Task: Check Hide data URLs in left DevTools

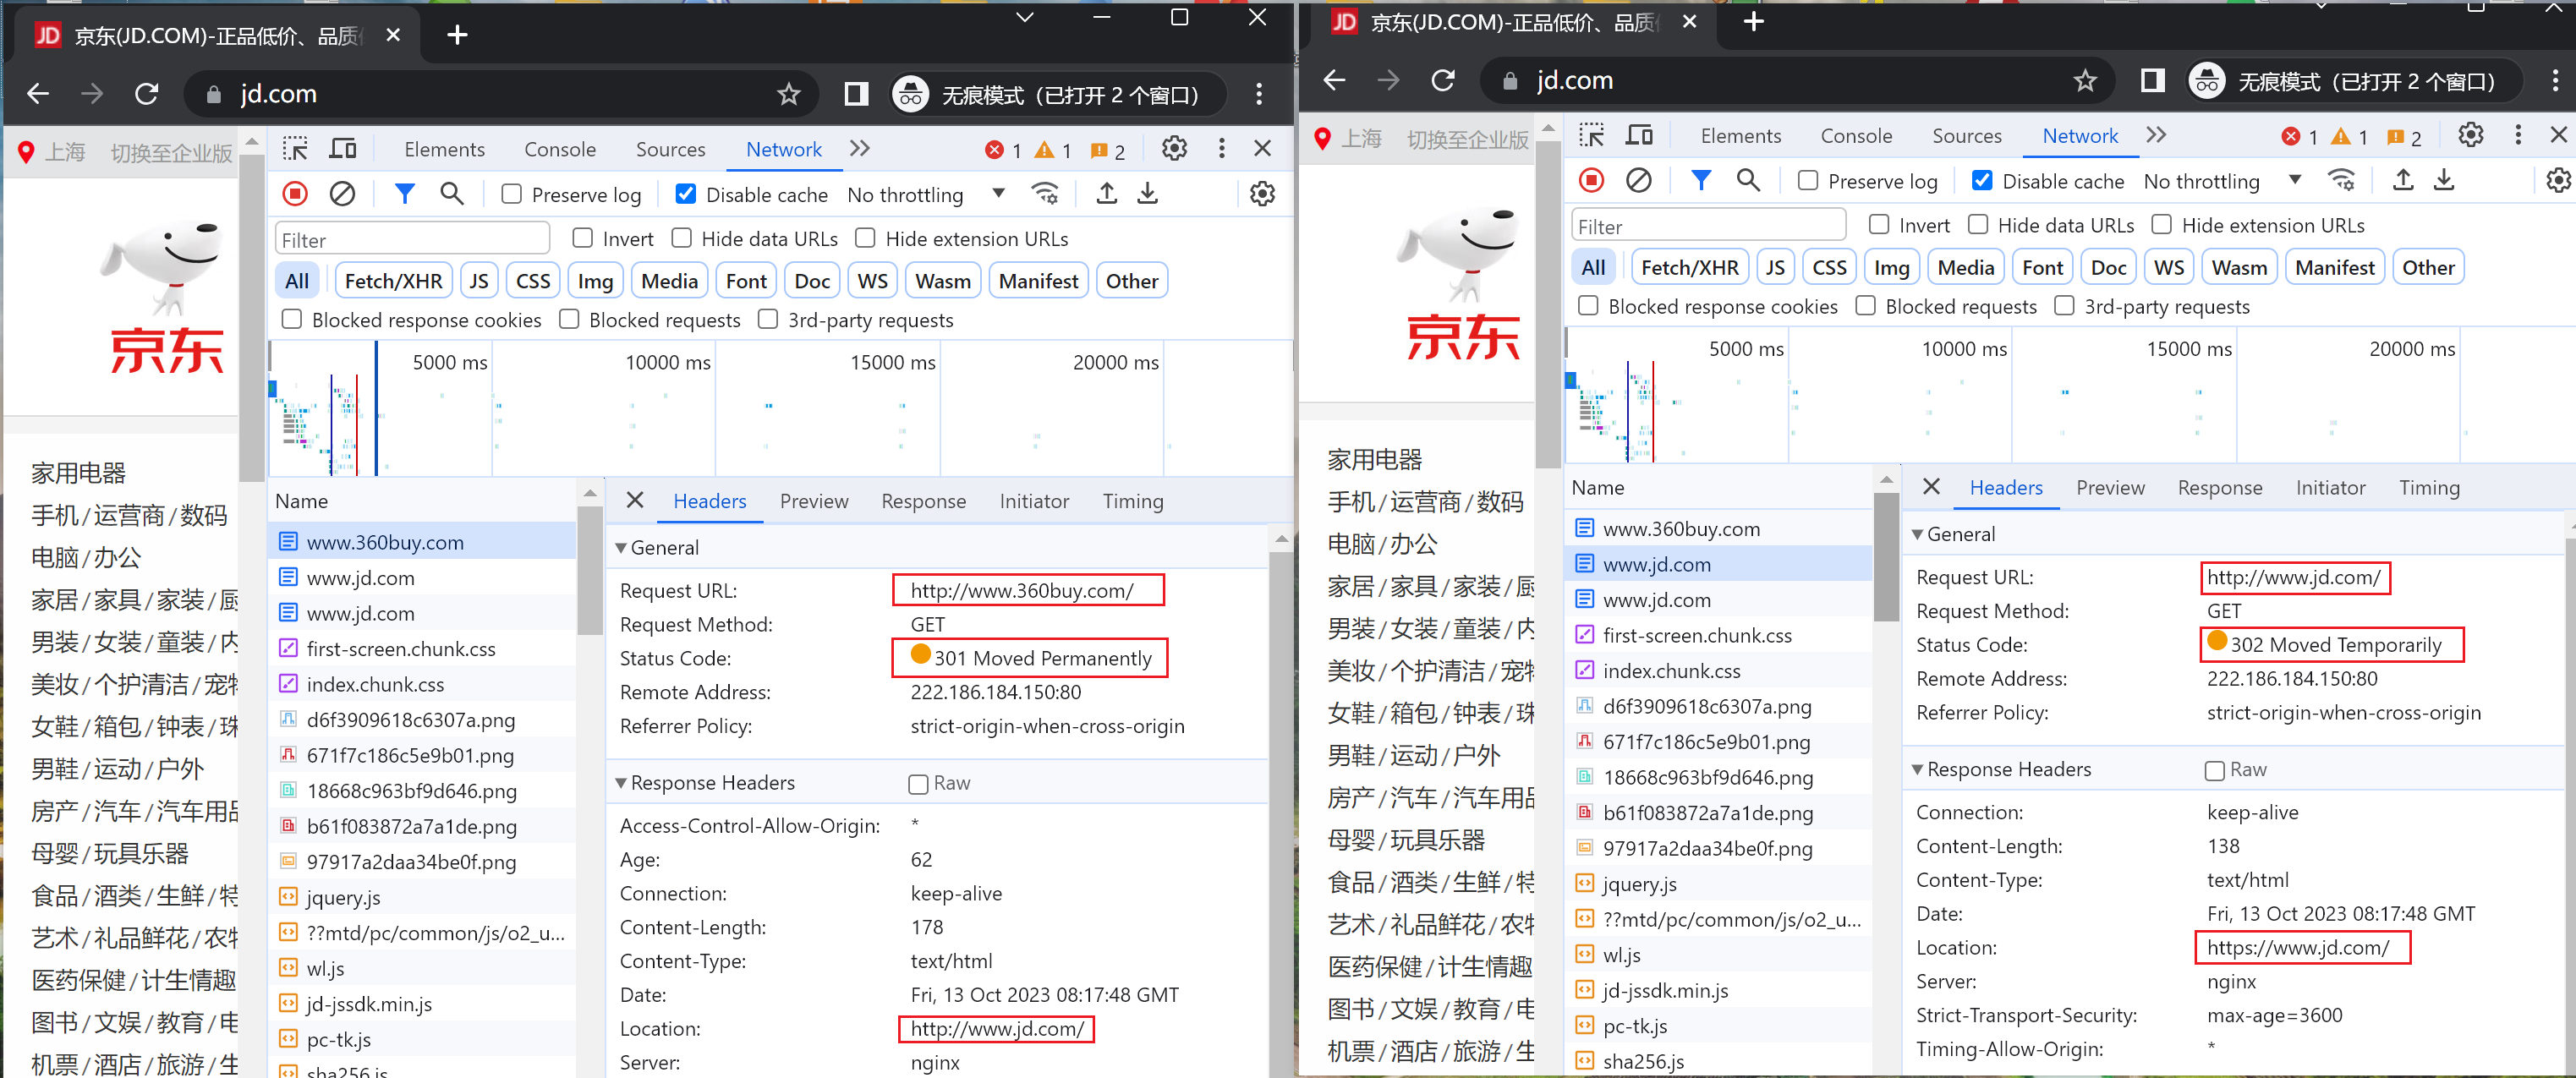Action: pyautogui.click(x=682, y=238)
